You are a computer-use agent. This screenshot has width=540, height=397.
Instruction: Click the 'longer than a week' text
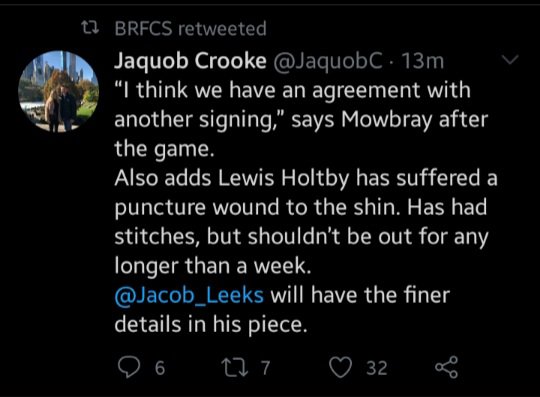click(x=212, y=266)
